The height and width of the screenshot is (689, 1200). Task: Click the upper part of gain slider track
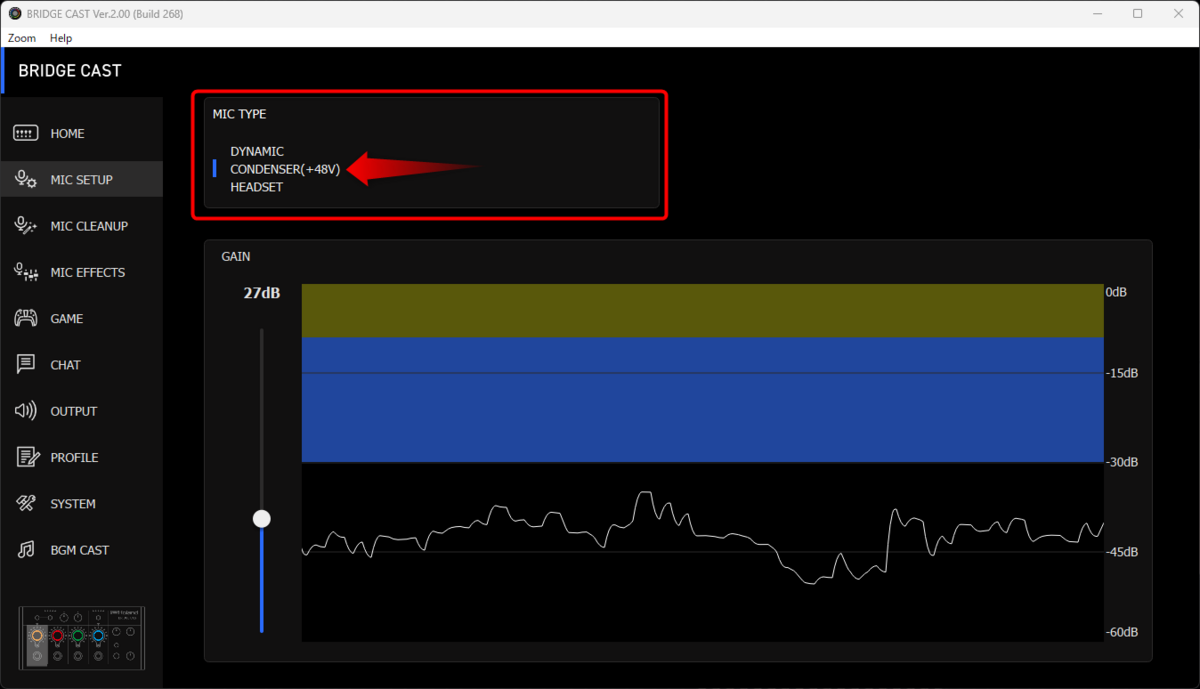pyautogui.click(x=262, y=418)
